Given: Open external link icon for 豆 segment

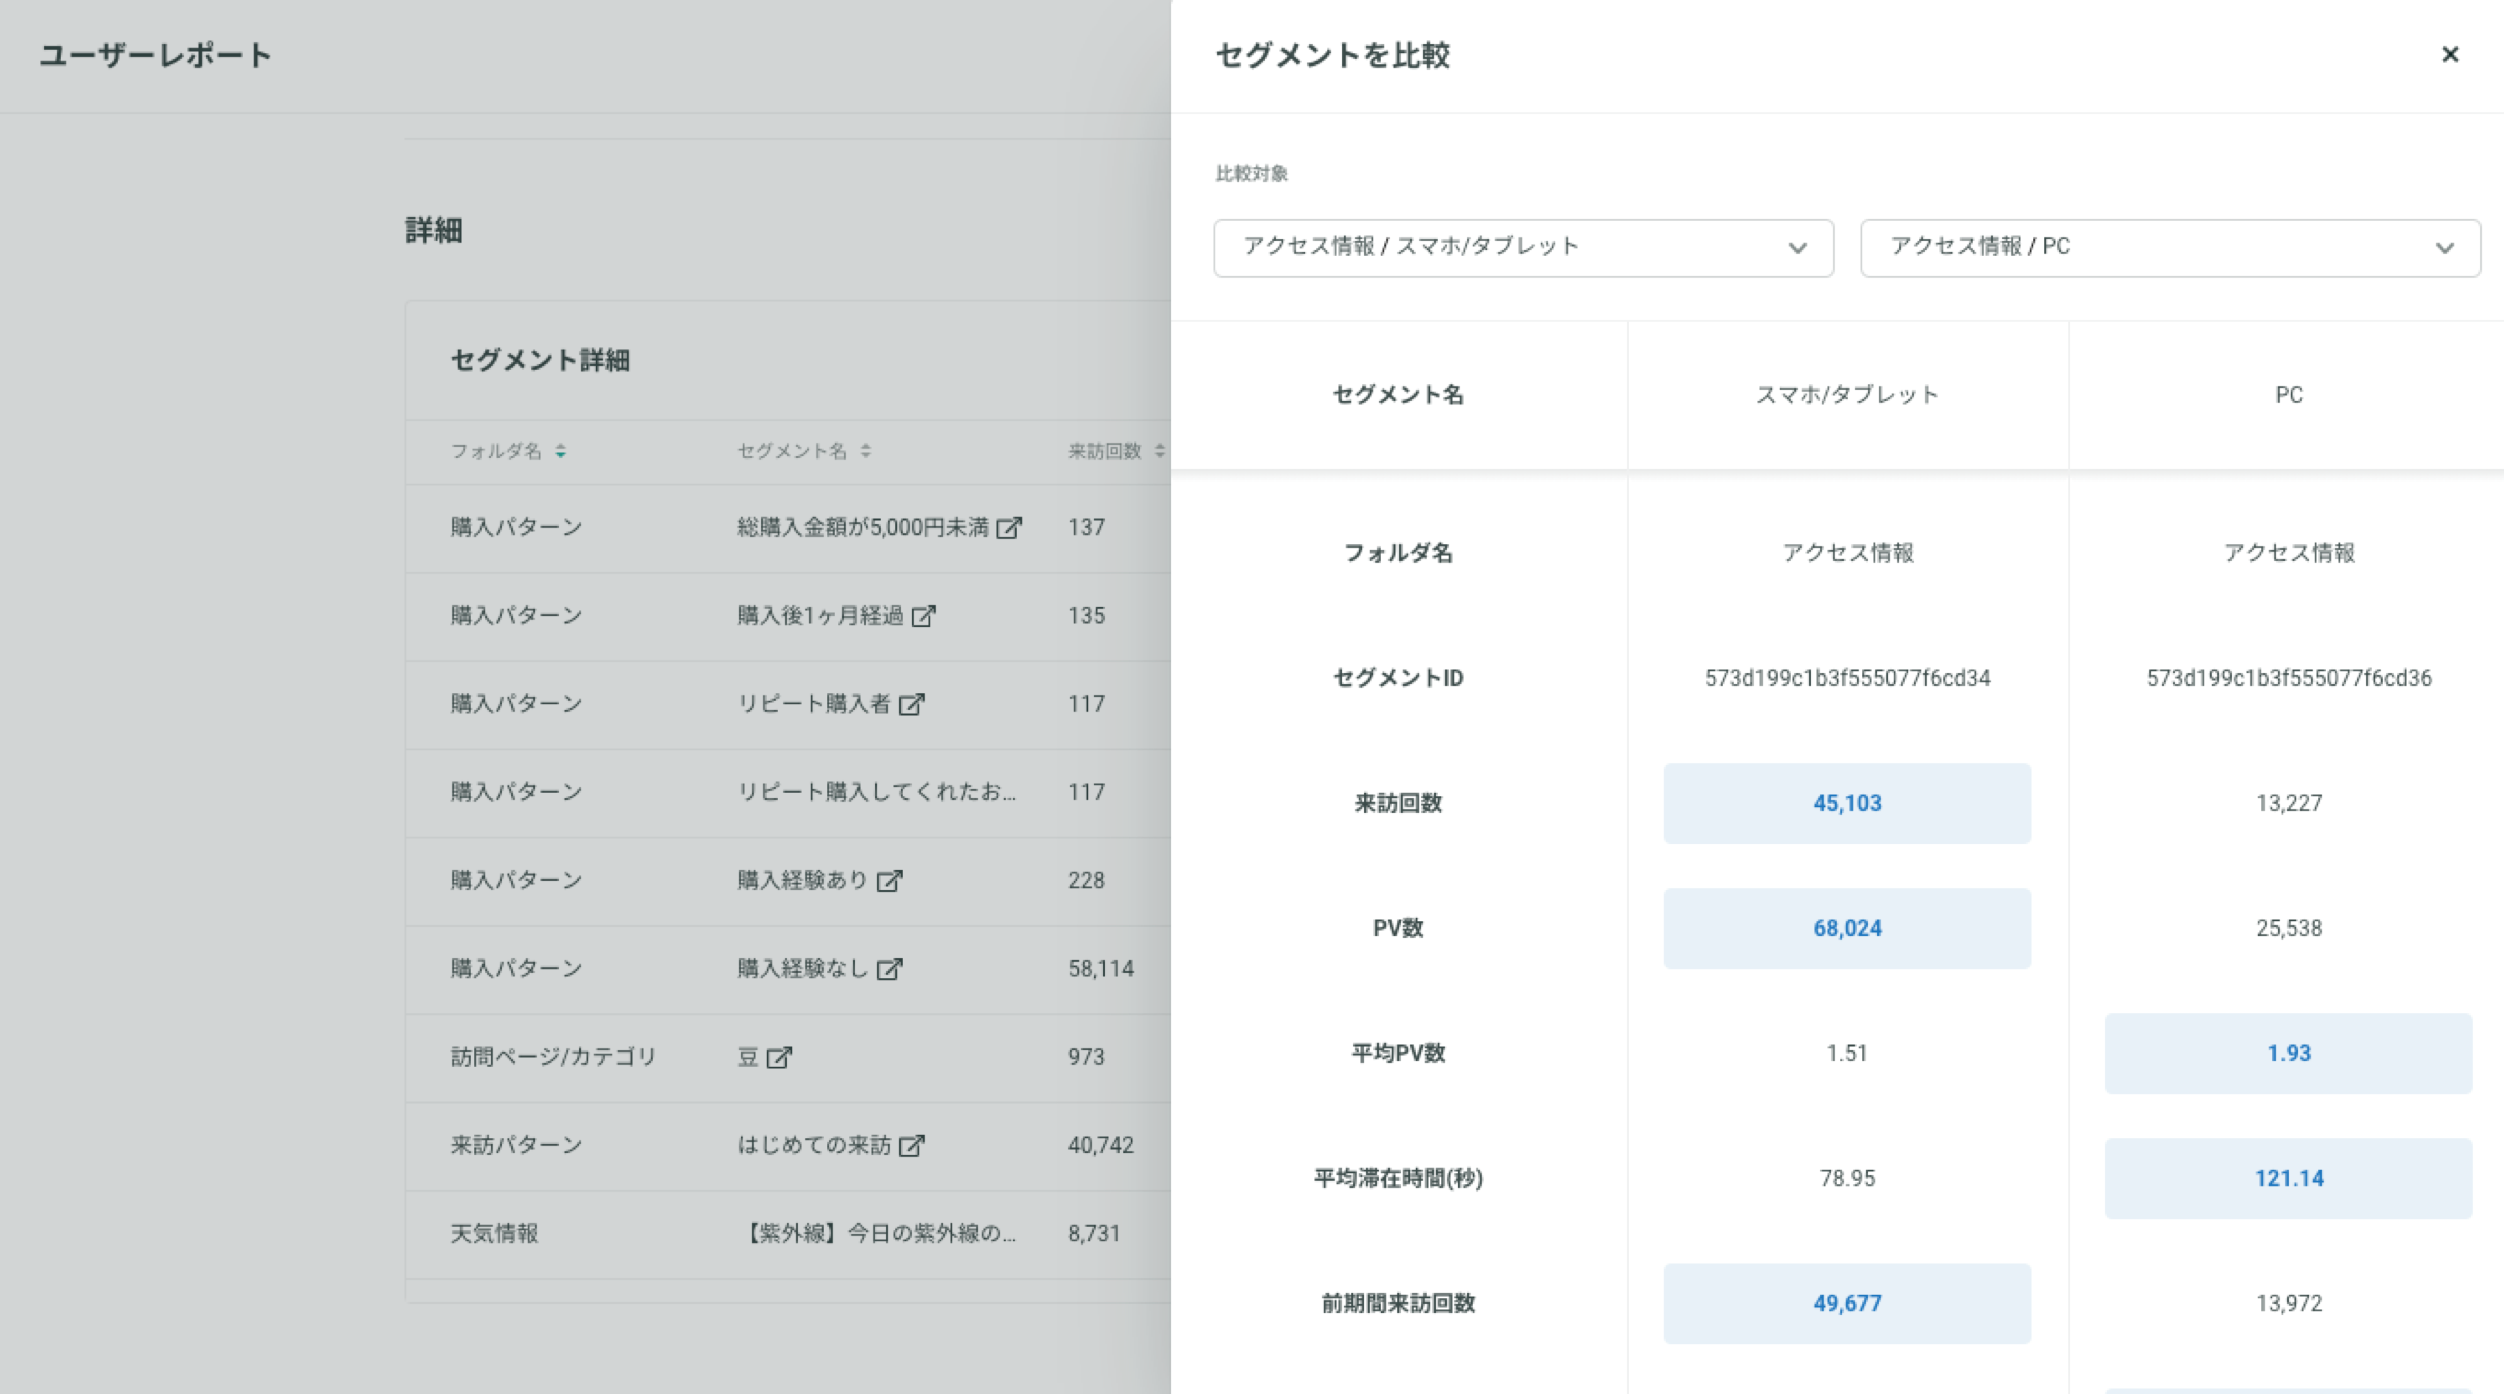Looking at the screenshot, I should [x=779, y=1057].
